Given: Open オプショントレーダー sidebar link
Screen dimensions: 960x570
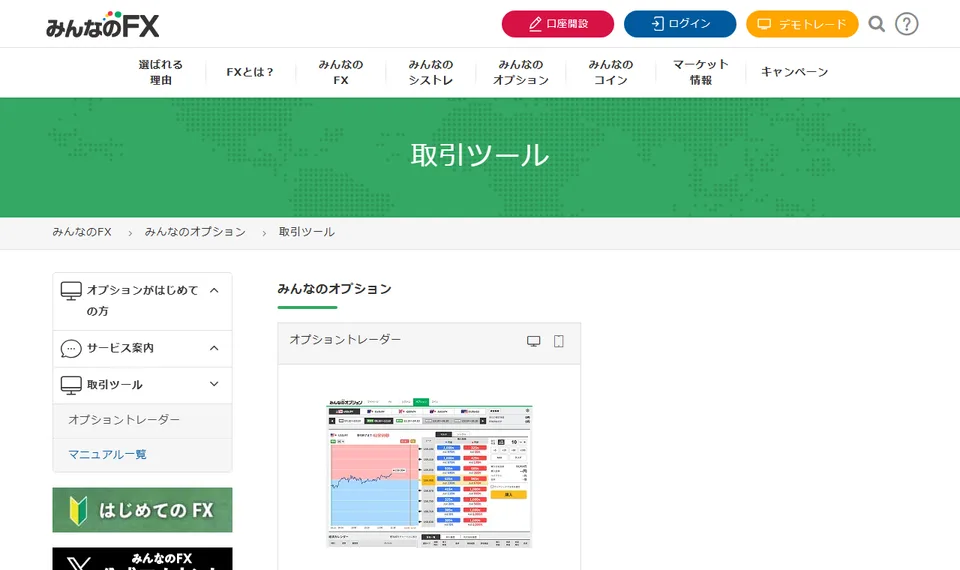Looking at the screenshot, I should point(124,420).
